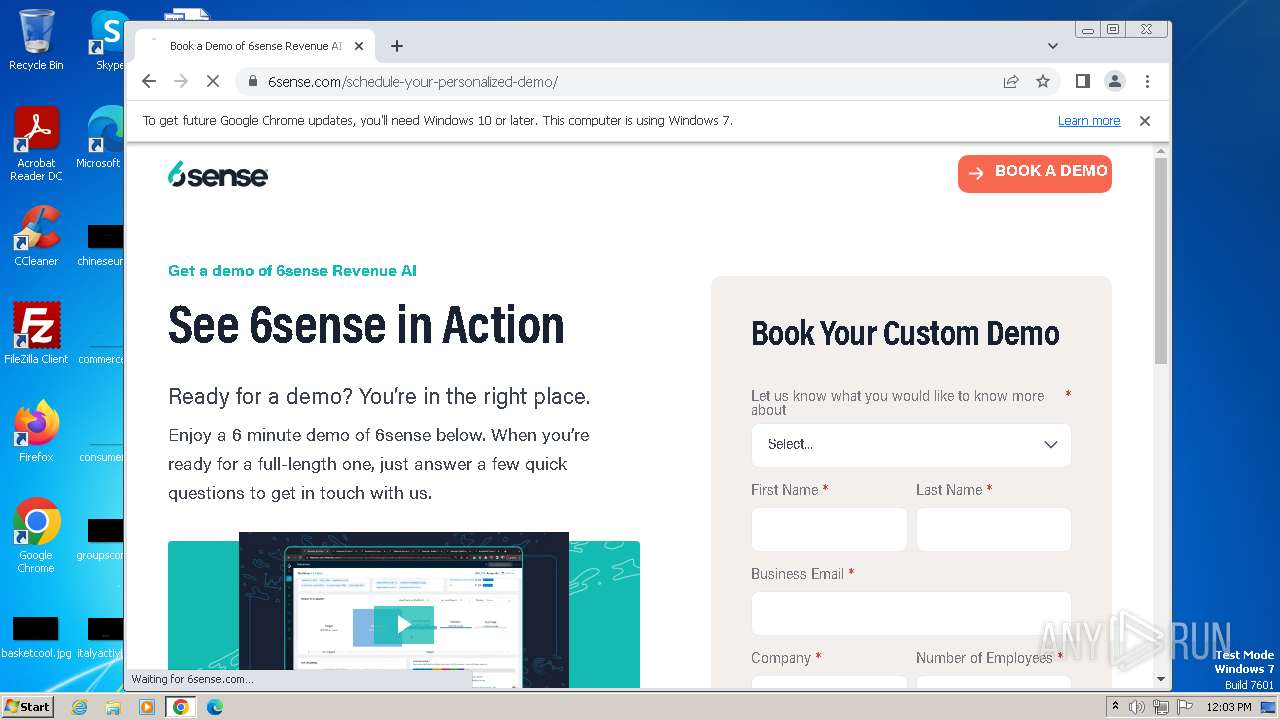Open Acrobat Reader DC desktop icon
Viewport: 1280px width, 720px height.
[36, 145]
